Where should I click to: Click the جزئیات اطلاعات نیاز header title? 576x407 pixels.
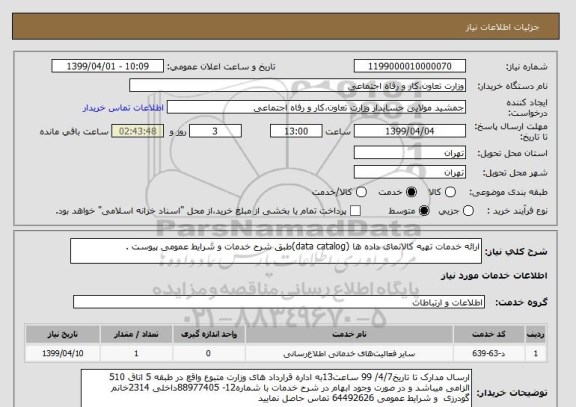(x=502, y=27)
